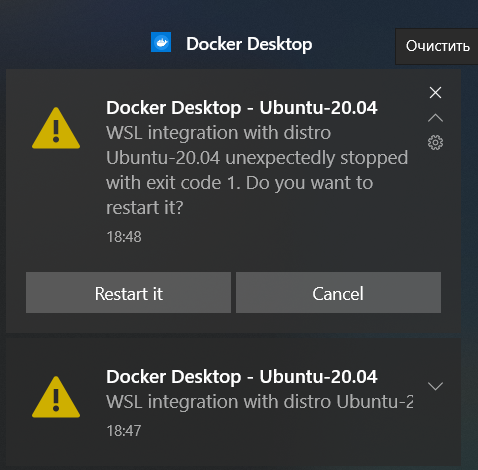The width and height of the screenshot is (478, 470).
Task: Click the Restart it button
Action: [128, 293]
